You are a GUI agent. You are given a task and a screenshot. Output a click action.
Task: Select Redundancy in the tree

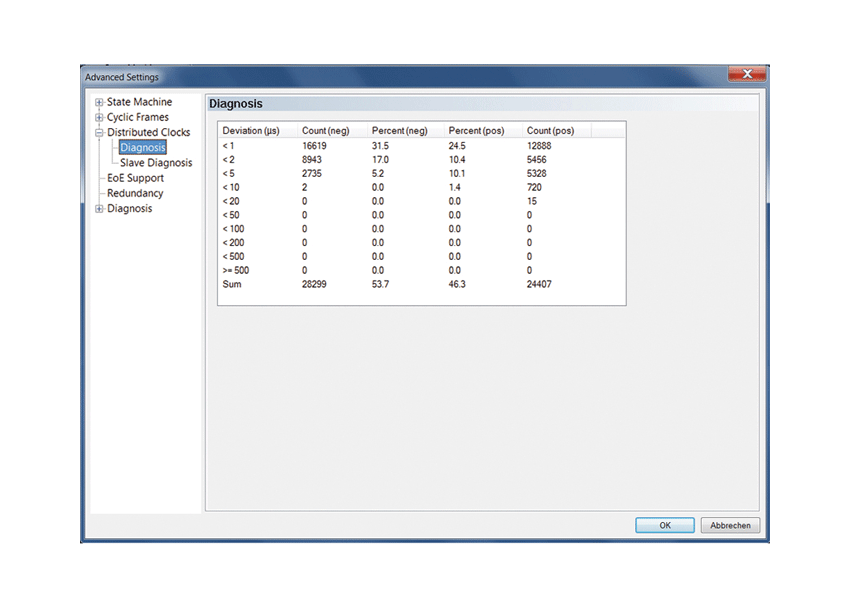(135, 193)
